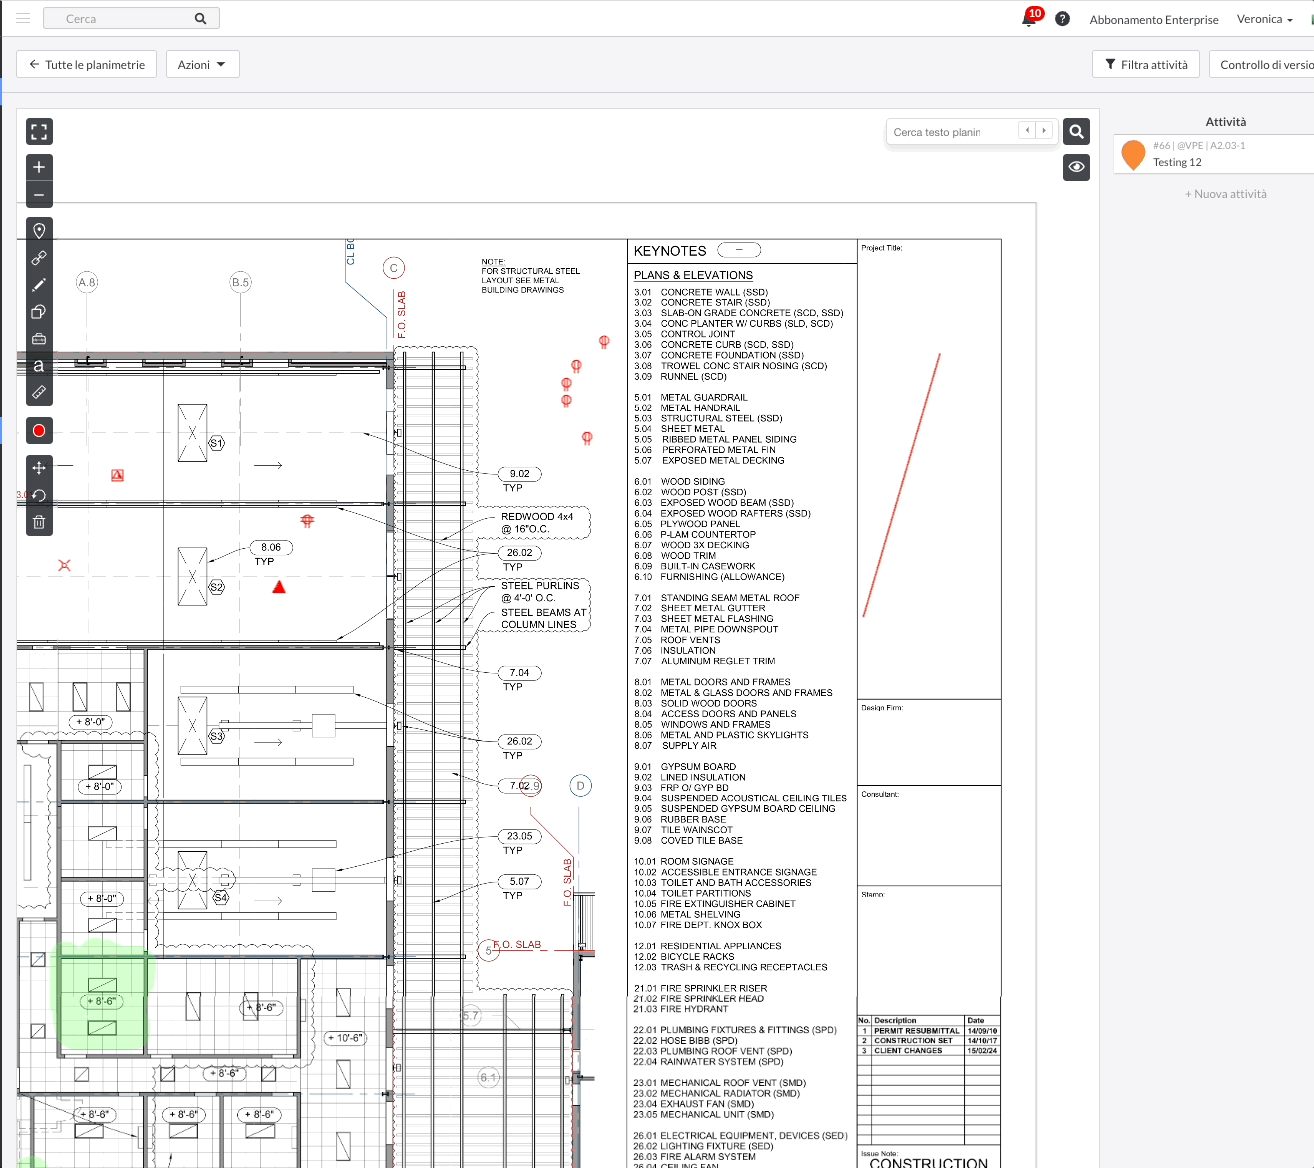
Task: Open the Azioni dropdown
Action: [202, 65]
